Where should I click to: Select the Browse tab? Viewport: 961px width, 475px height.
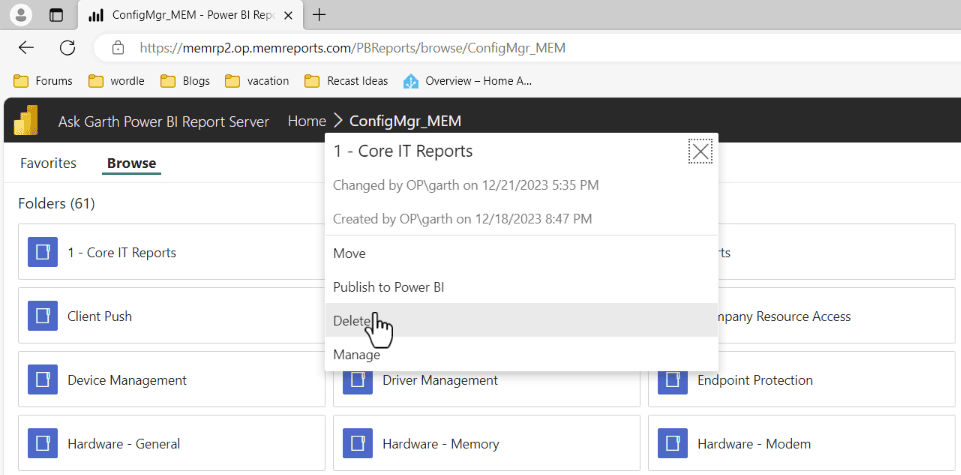131,163
